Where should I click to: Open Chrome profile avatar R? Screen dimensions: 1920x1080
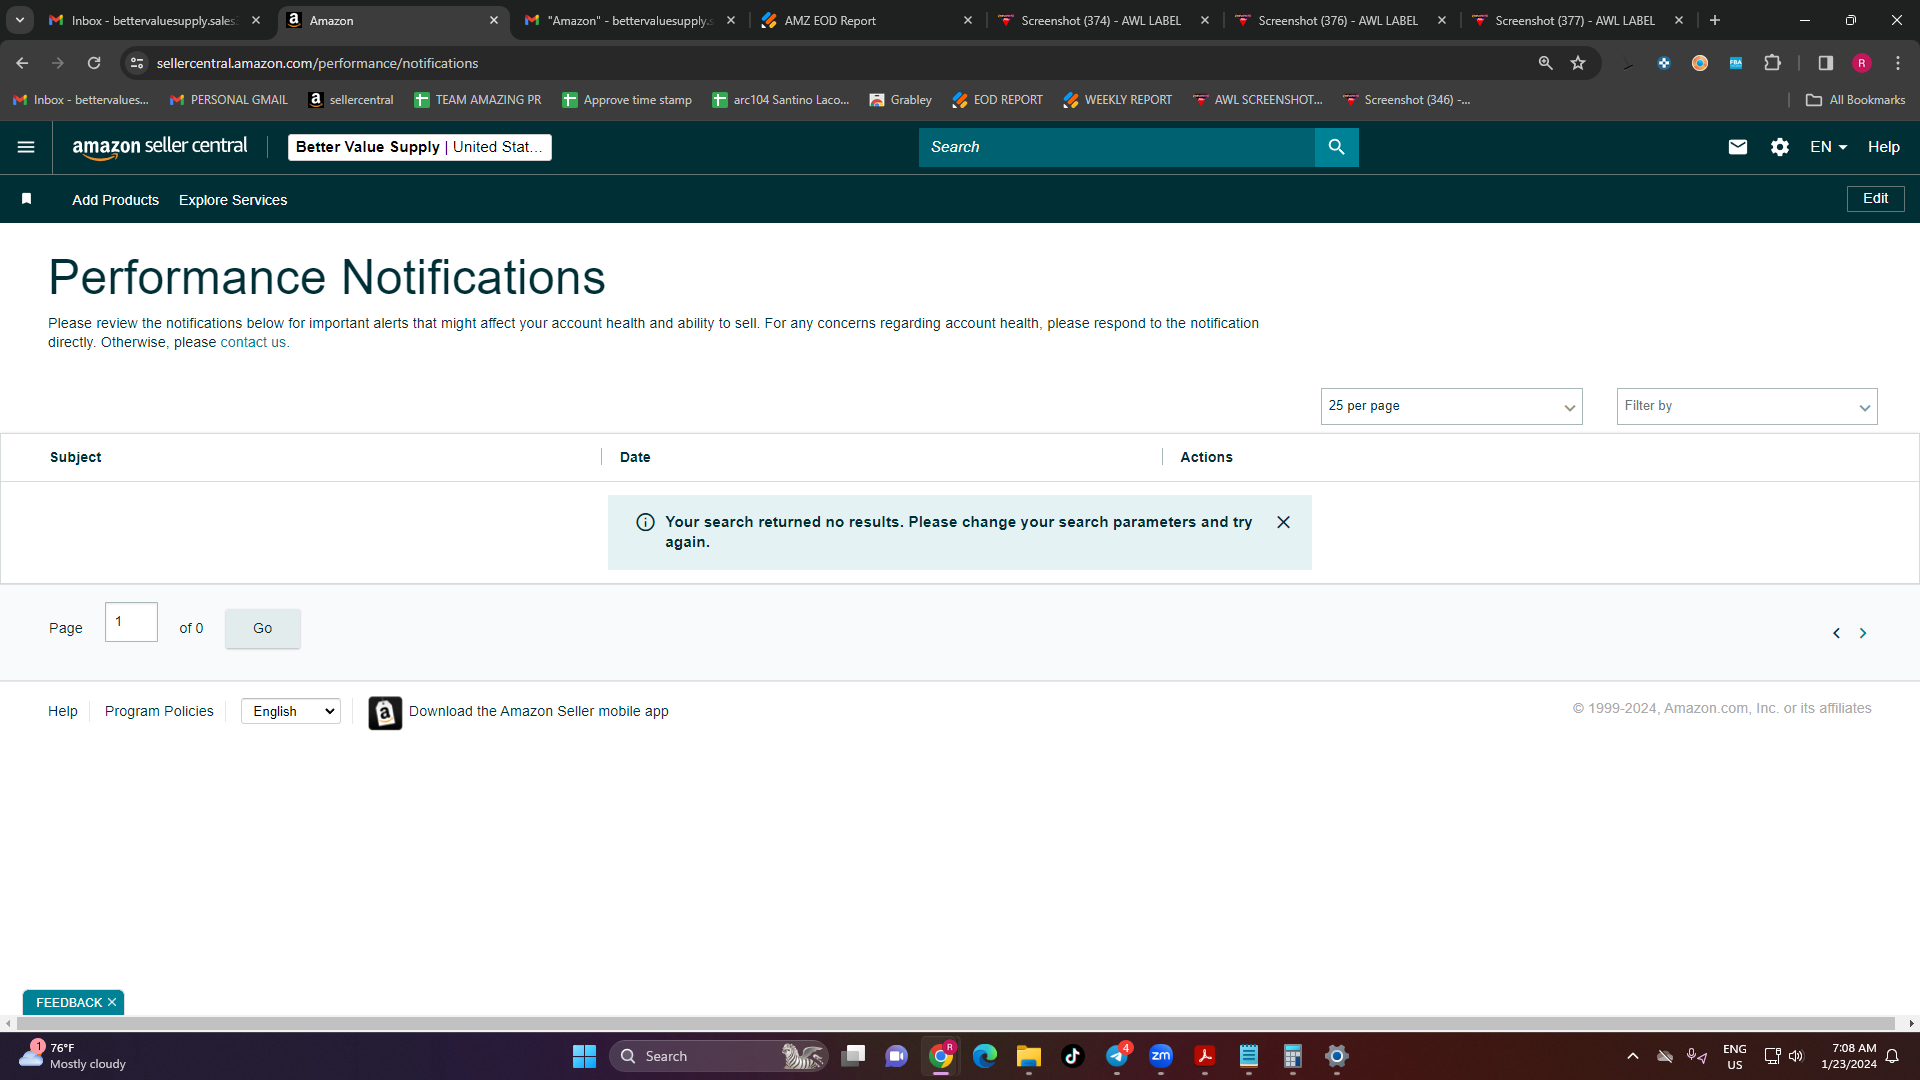pos(1862,63)
